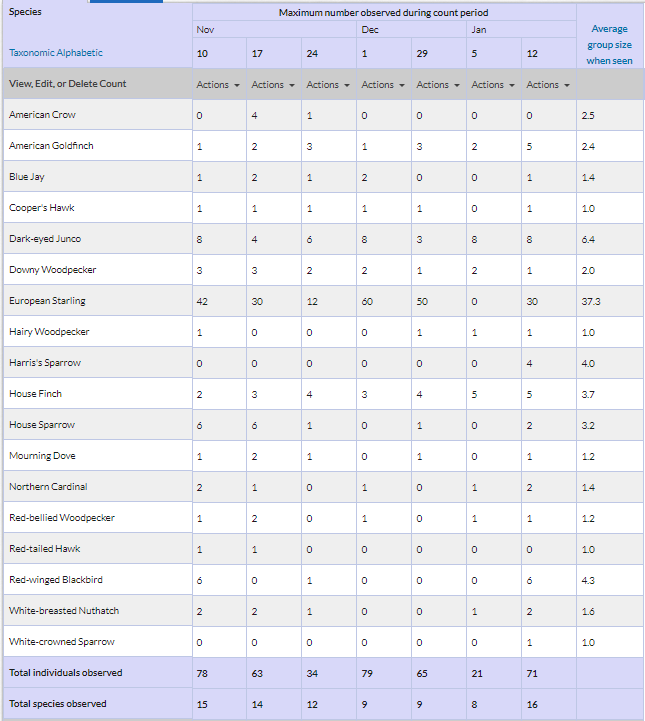Viewport: 645px width, 721px height.
Task: Open Actions dropdown for Nov 24 count
Action: click(x=328, y=85)
